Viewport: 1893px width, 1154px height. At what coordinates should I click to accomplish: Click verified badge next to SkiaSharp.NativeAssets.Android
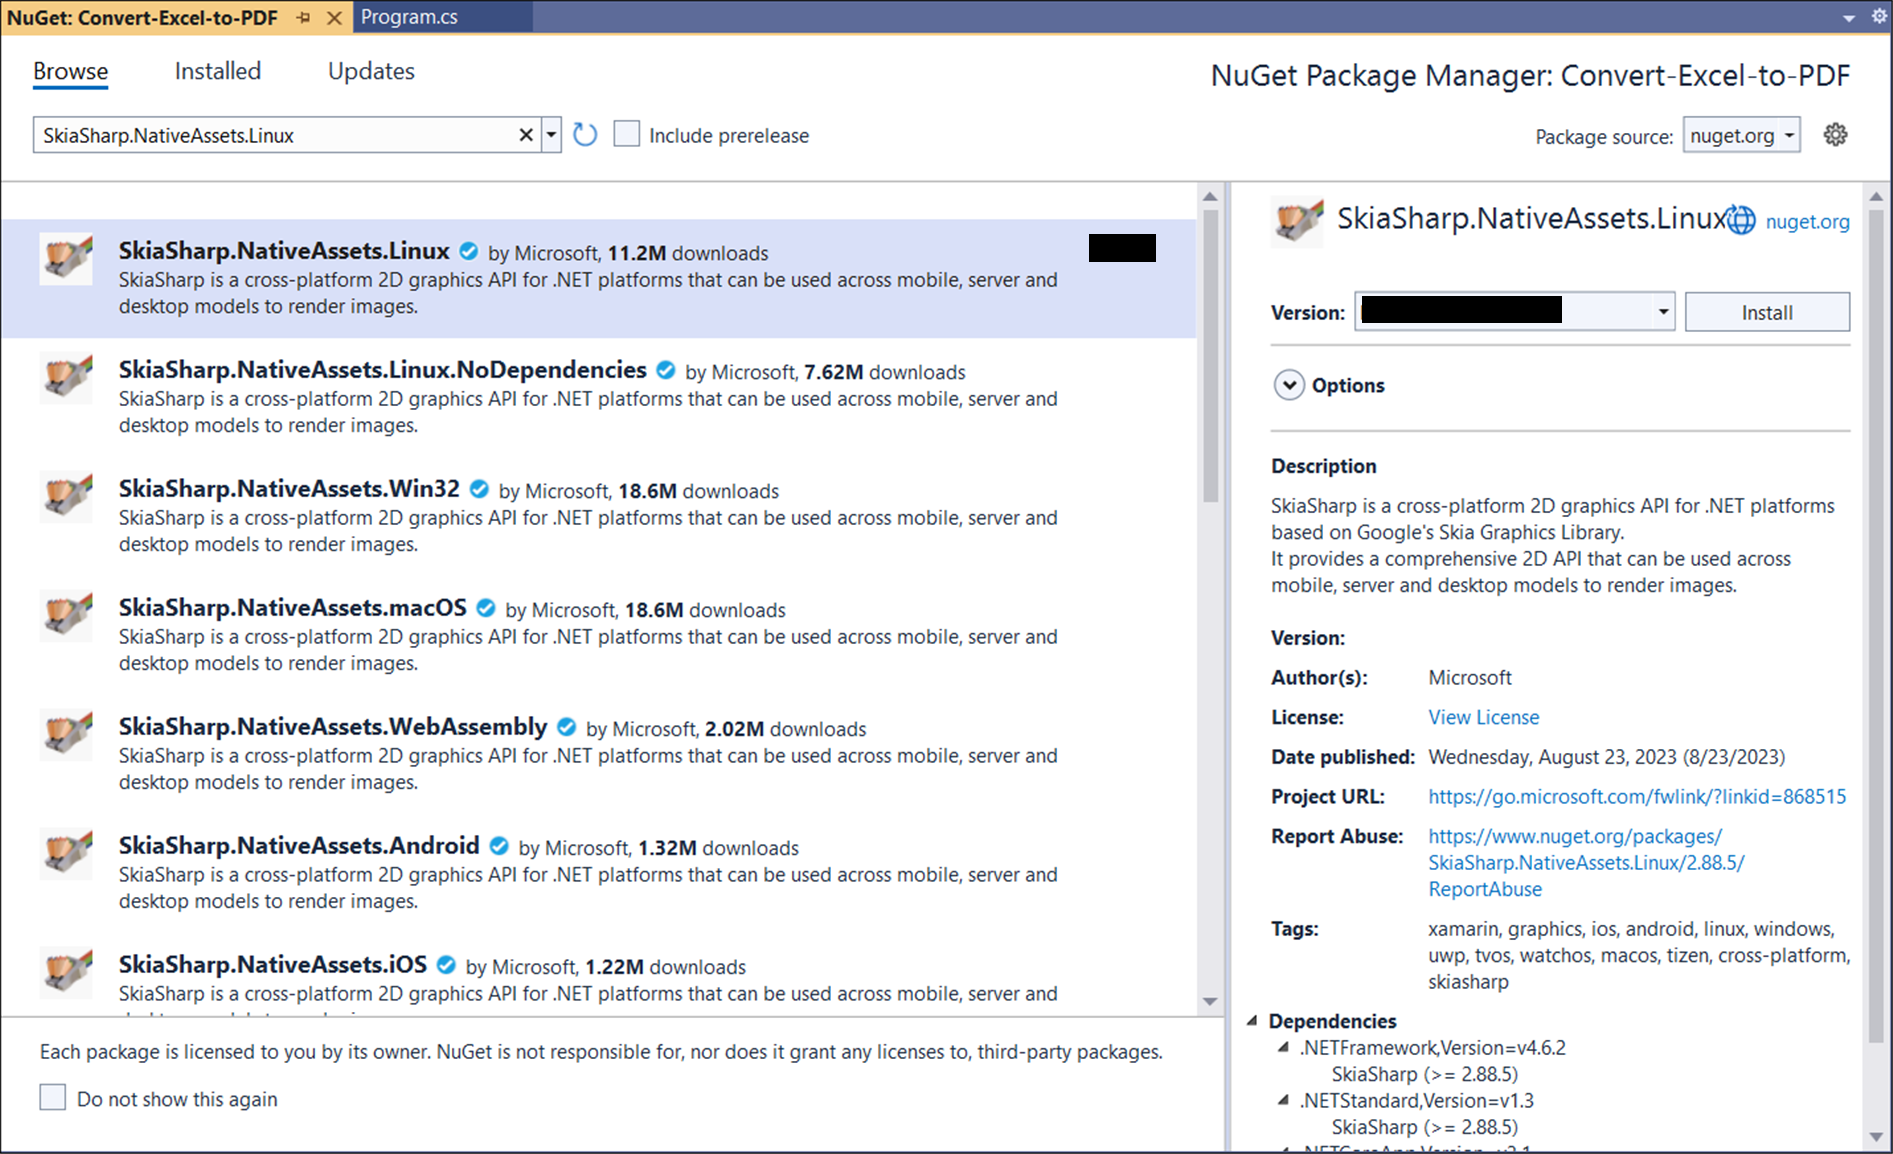click(499, 846)
